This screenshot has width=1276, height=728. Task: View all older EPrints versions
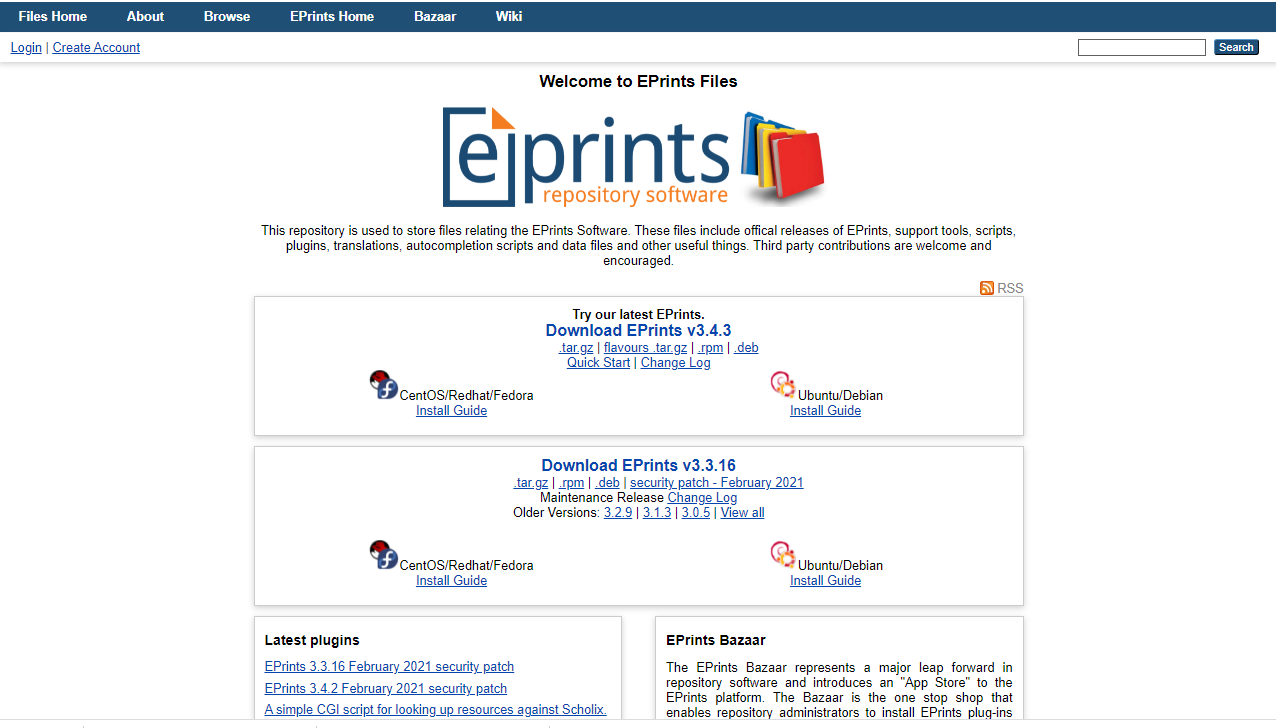coord(742,512)
